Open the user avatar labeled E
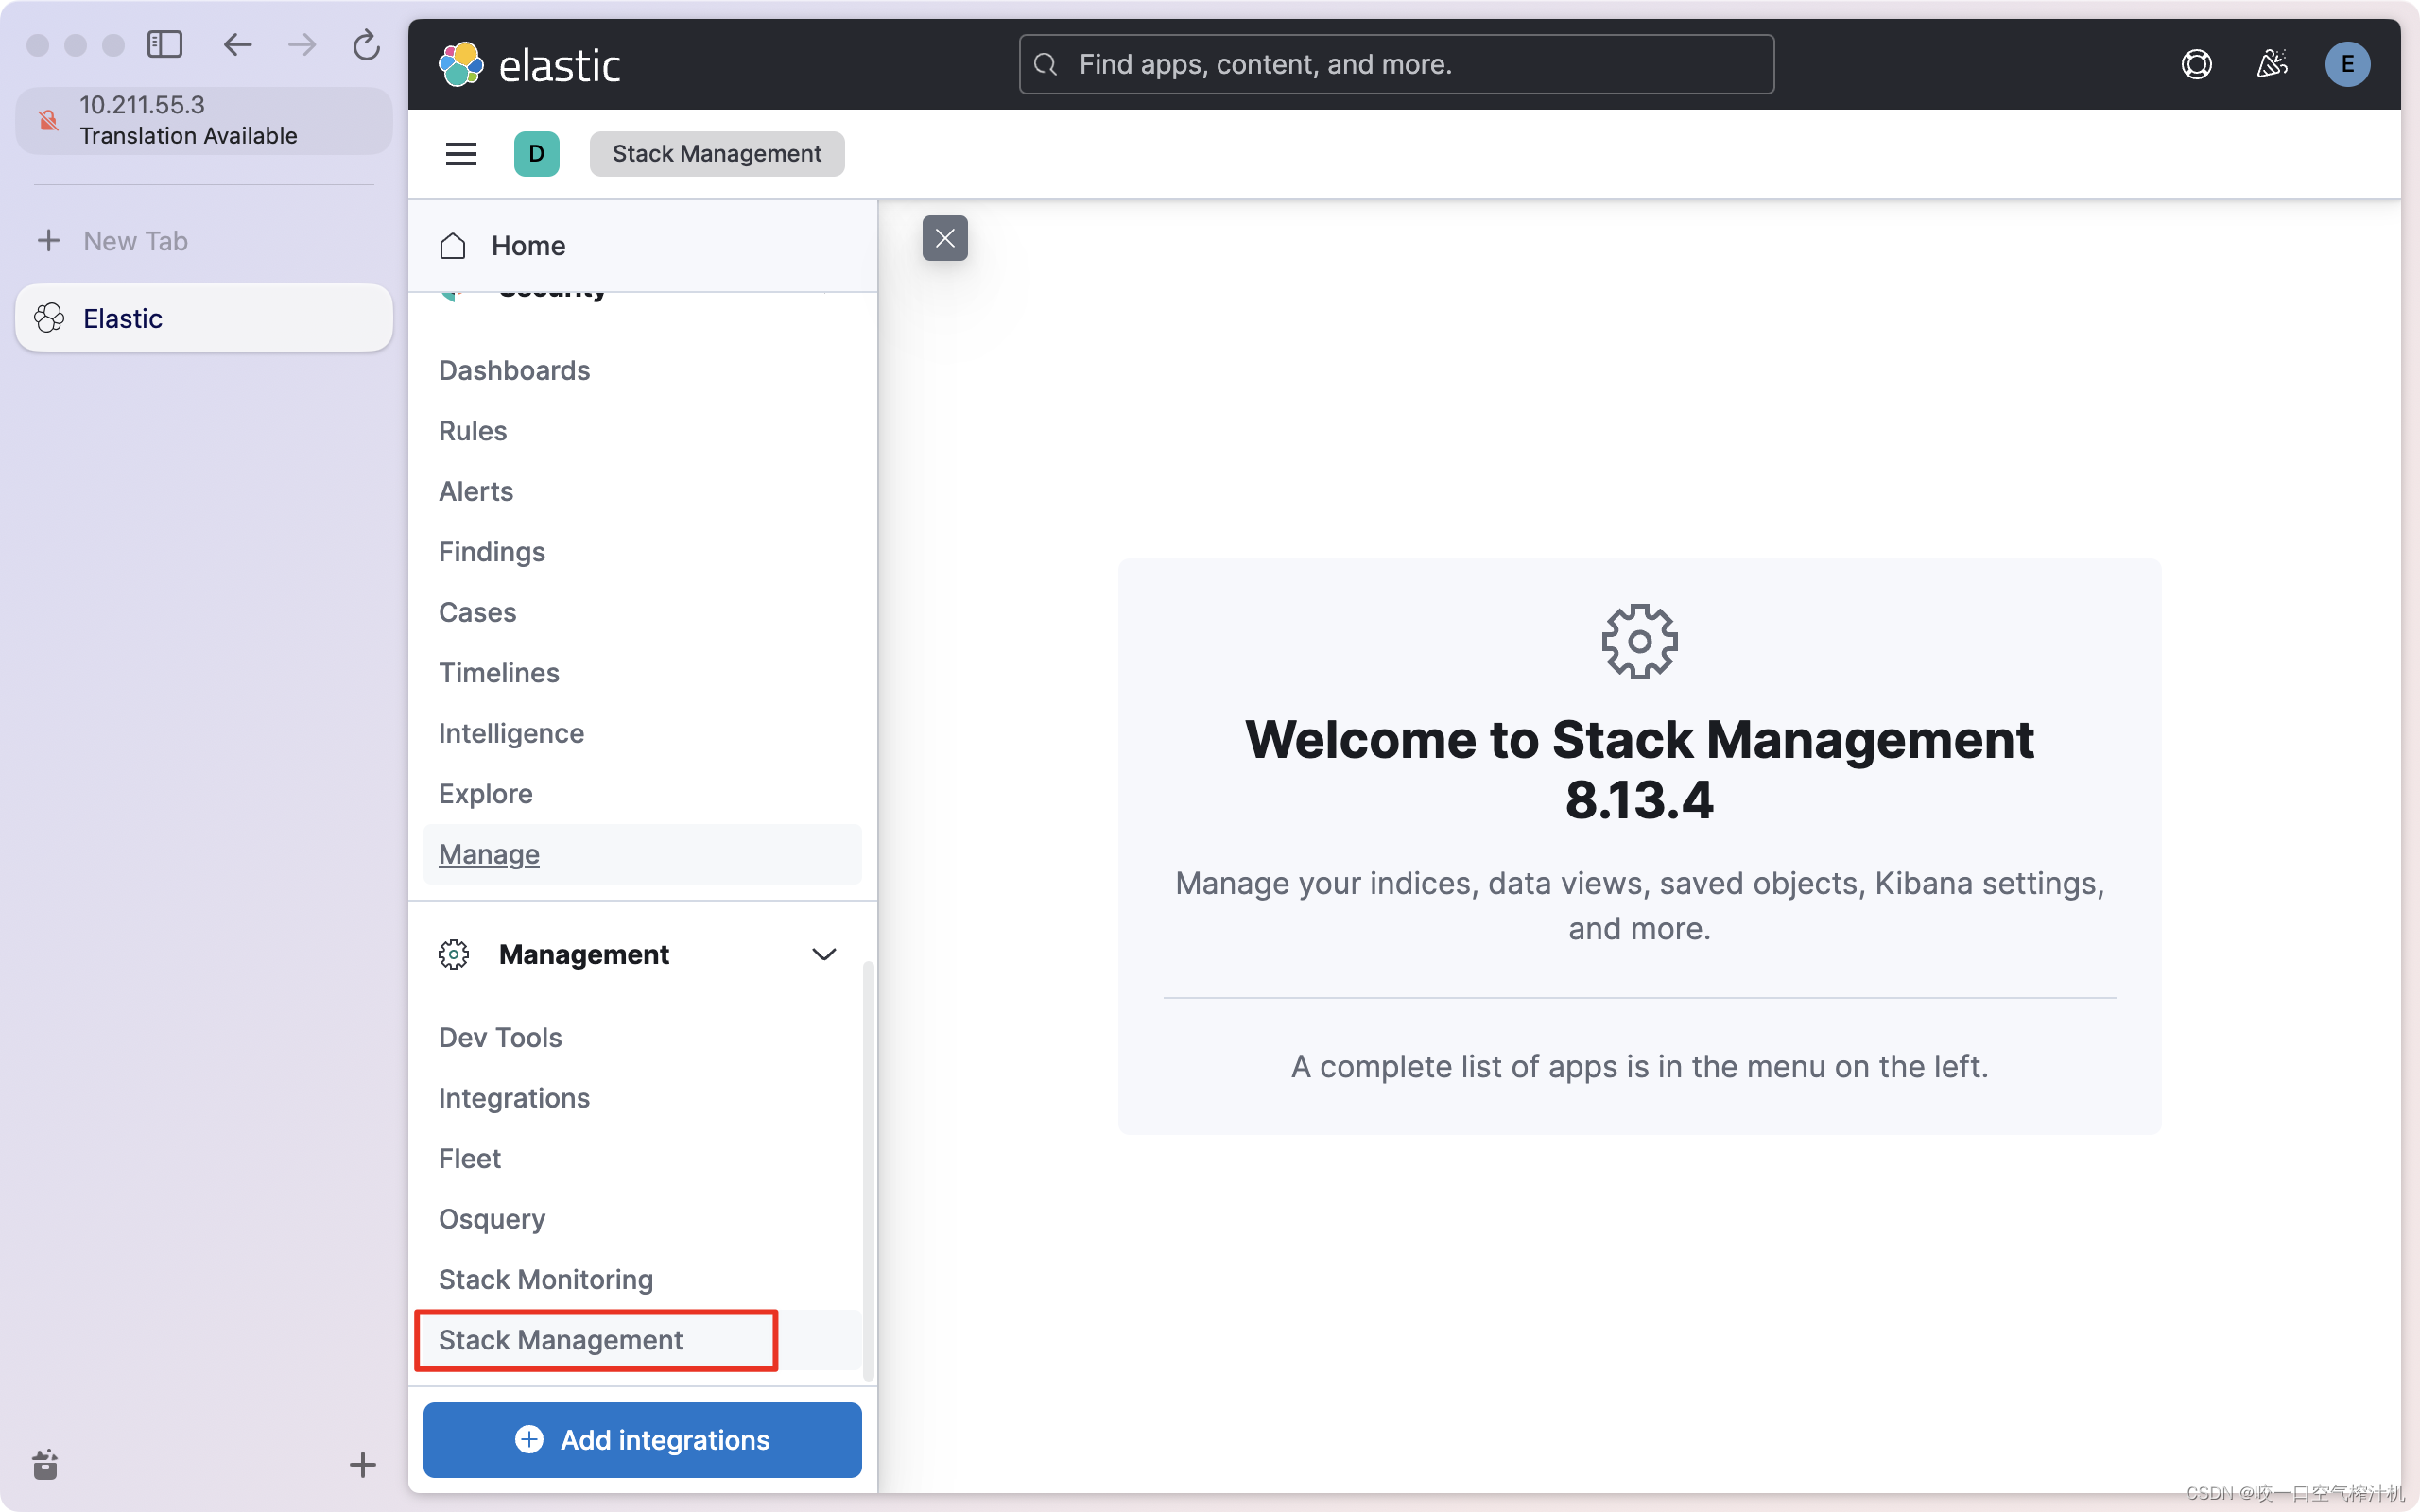The height and width of the screenshot is (1512, 2420). tap(2347, 63)
